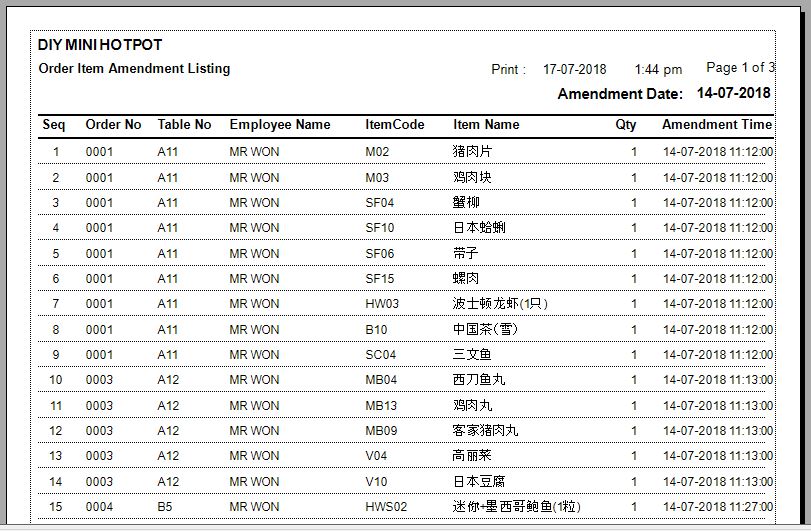
Task: Select item code HWS02
Action: click(386, 507)
